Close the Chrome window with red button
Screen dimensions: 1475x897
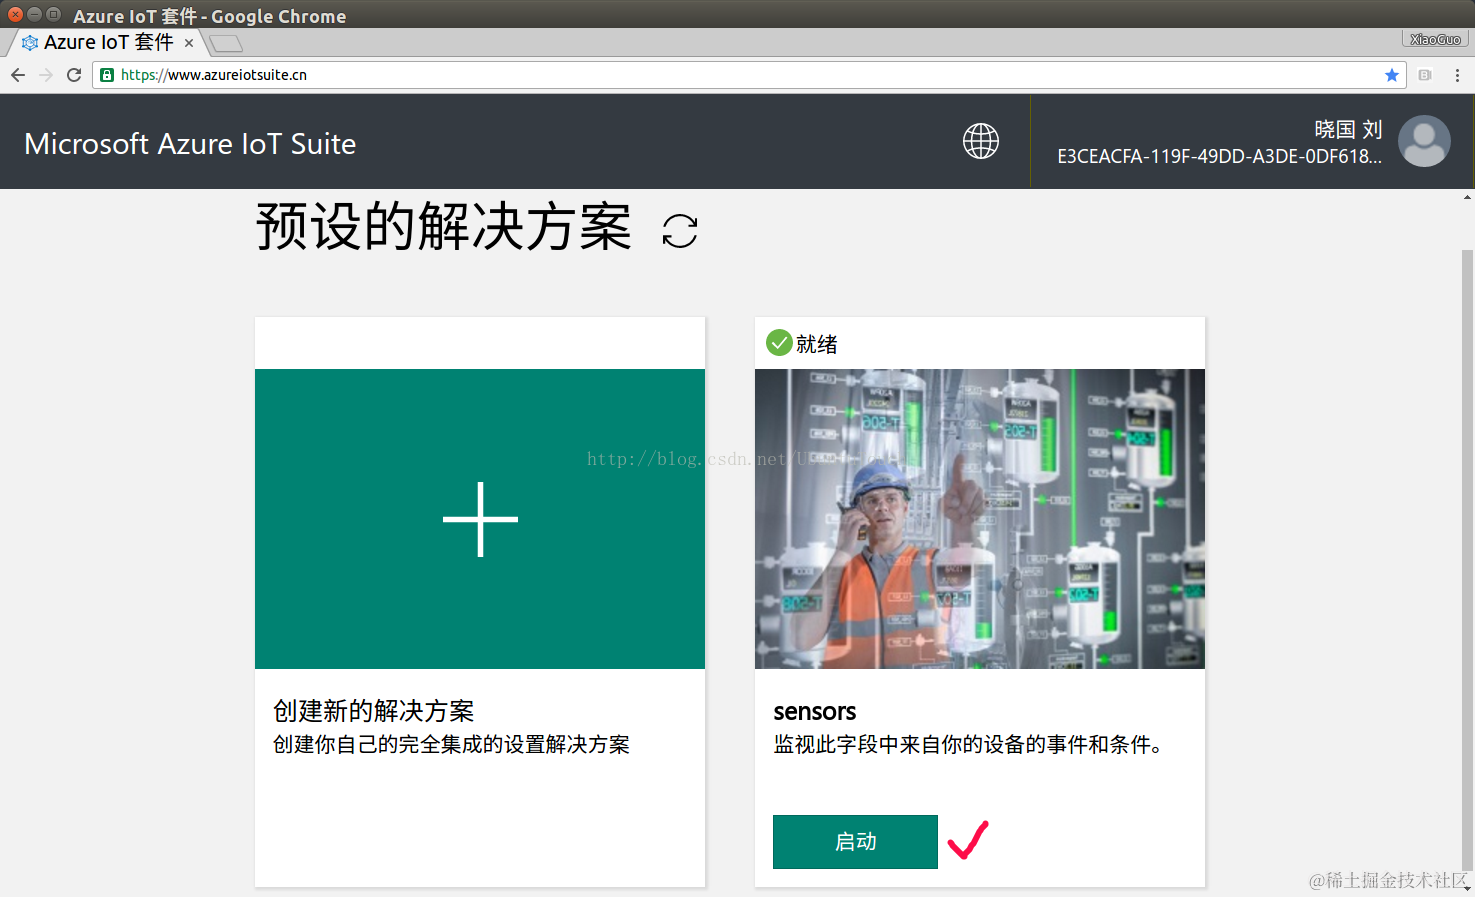pyautogui.click(x=15, y=14)
